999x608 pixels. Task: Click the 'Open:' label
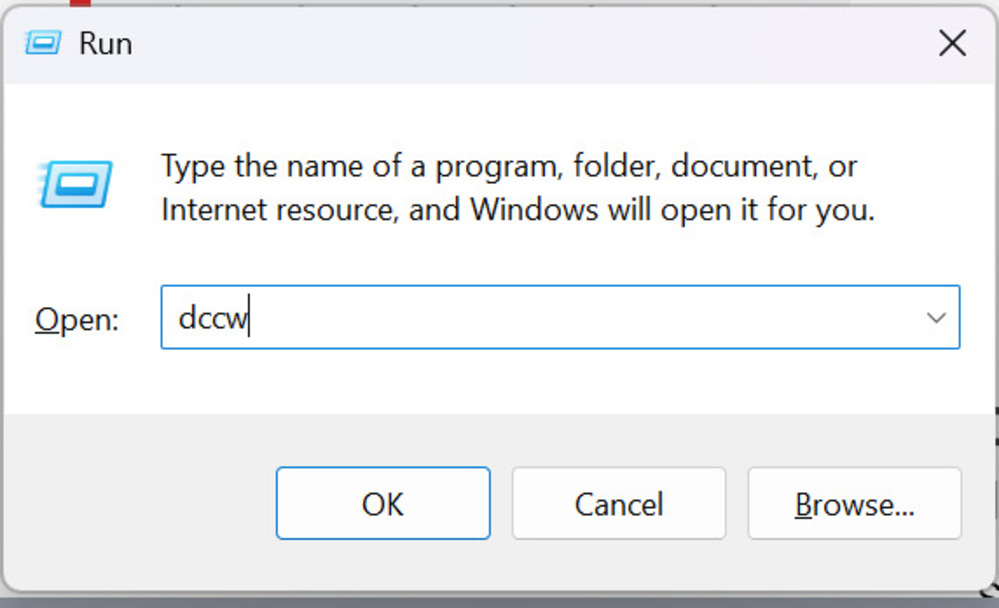click(x=77, y=319)
